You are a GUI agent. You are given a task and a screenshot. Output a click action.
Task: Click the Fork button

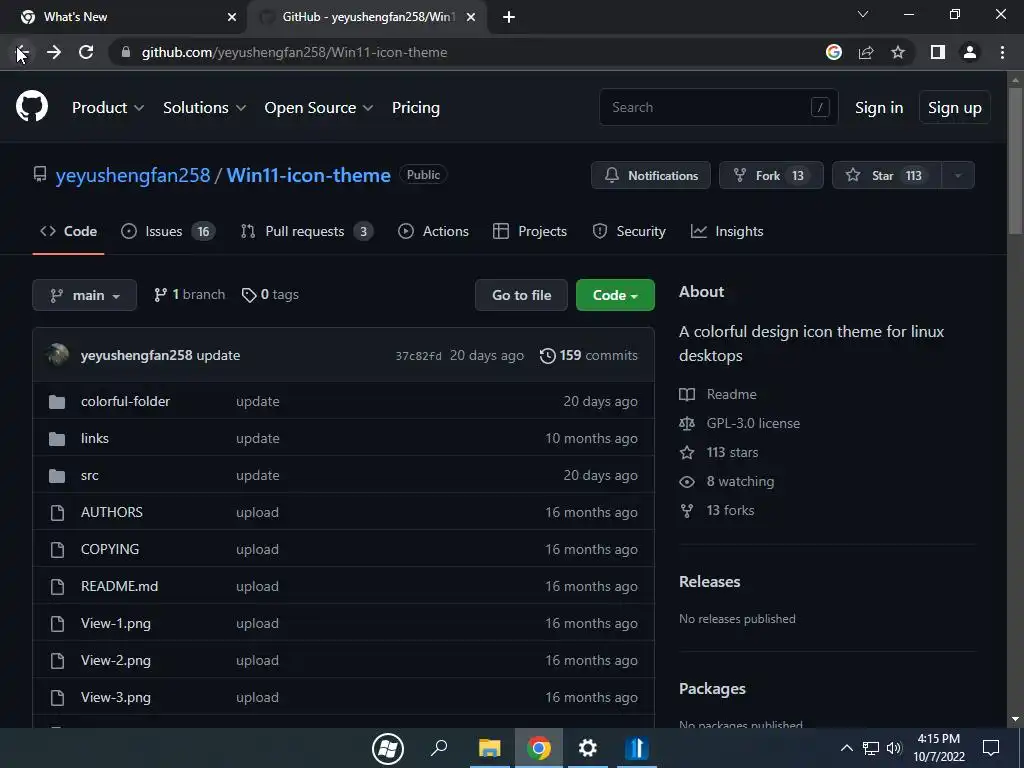point(771,175)
